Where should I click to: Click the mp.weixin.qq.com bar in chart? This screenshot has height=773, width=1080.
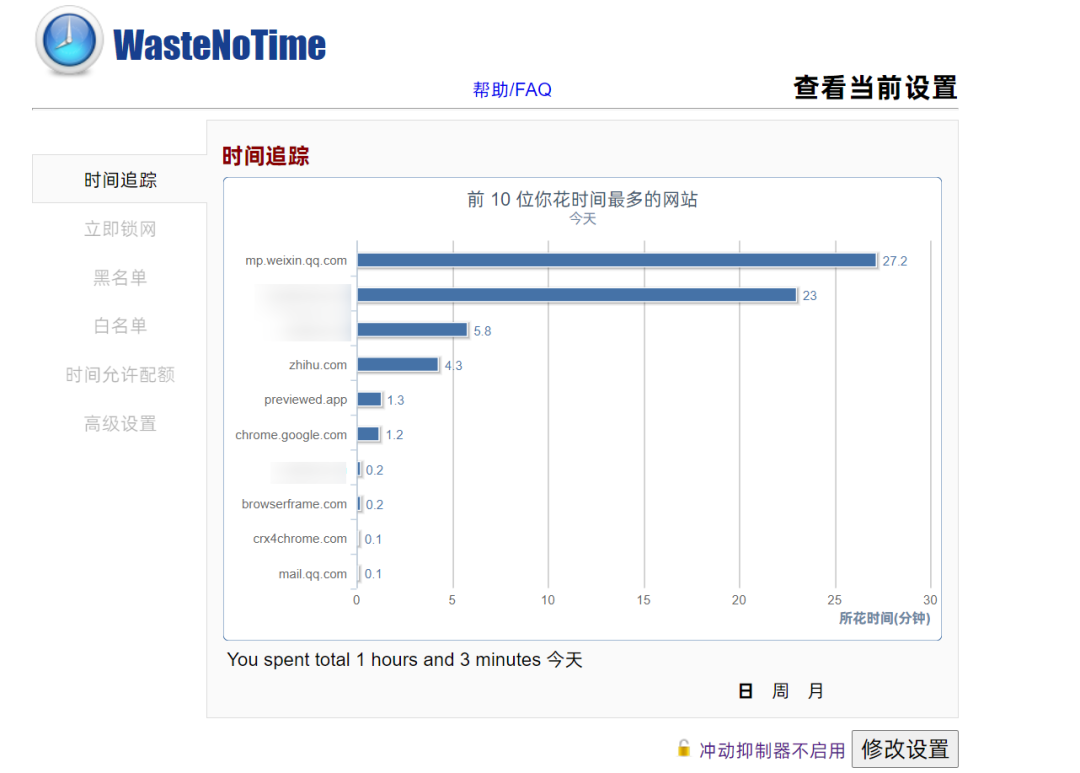(616, 260)
